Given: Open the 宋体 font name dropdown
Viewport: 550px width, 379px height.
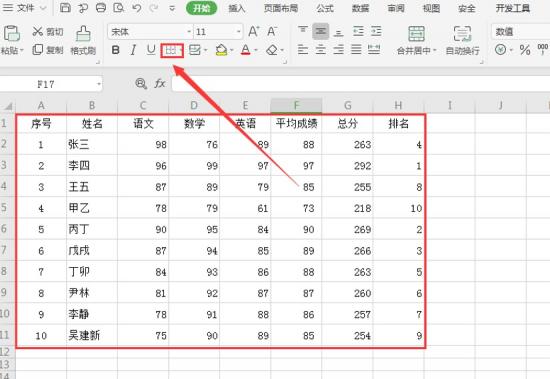Looking at the screenshot, I should (x=189, y=32).
